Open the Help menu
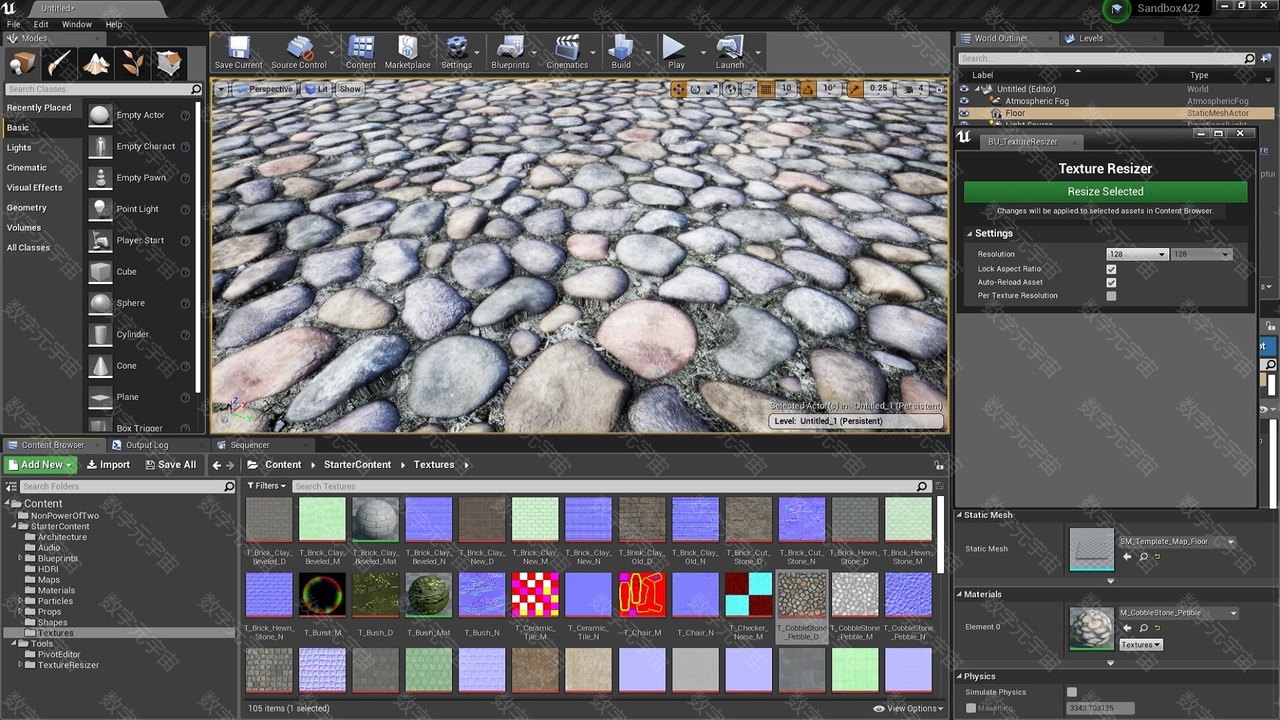 click(114, 24)
